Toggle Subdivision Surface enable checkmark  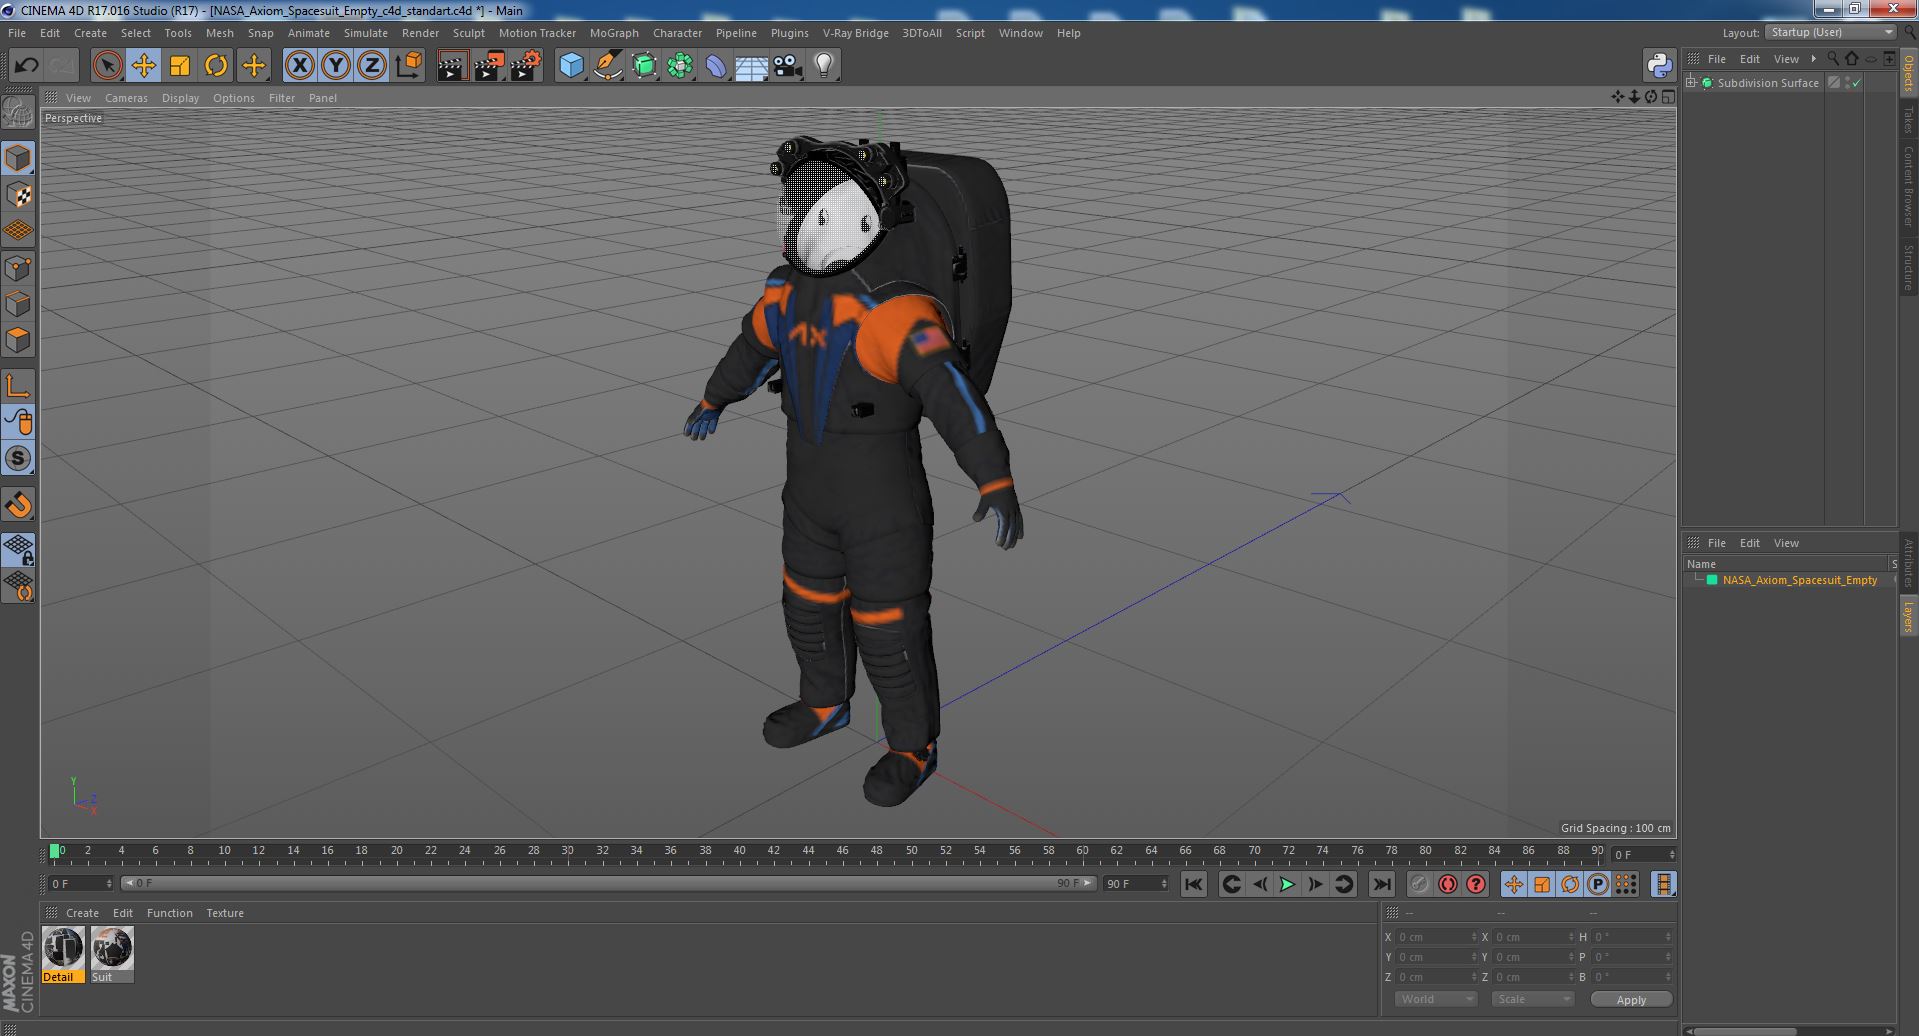tap(1857, 83)
